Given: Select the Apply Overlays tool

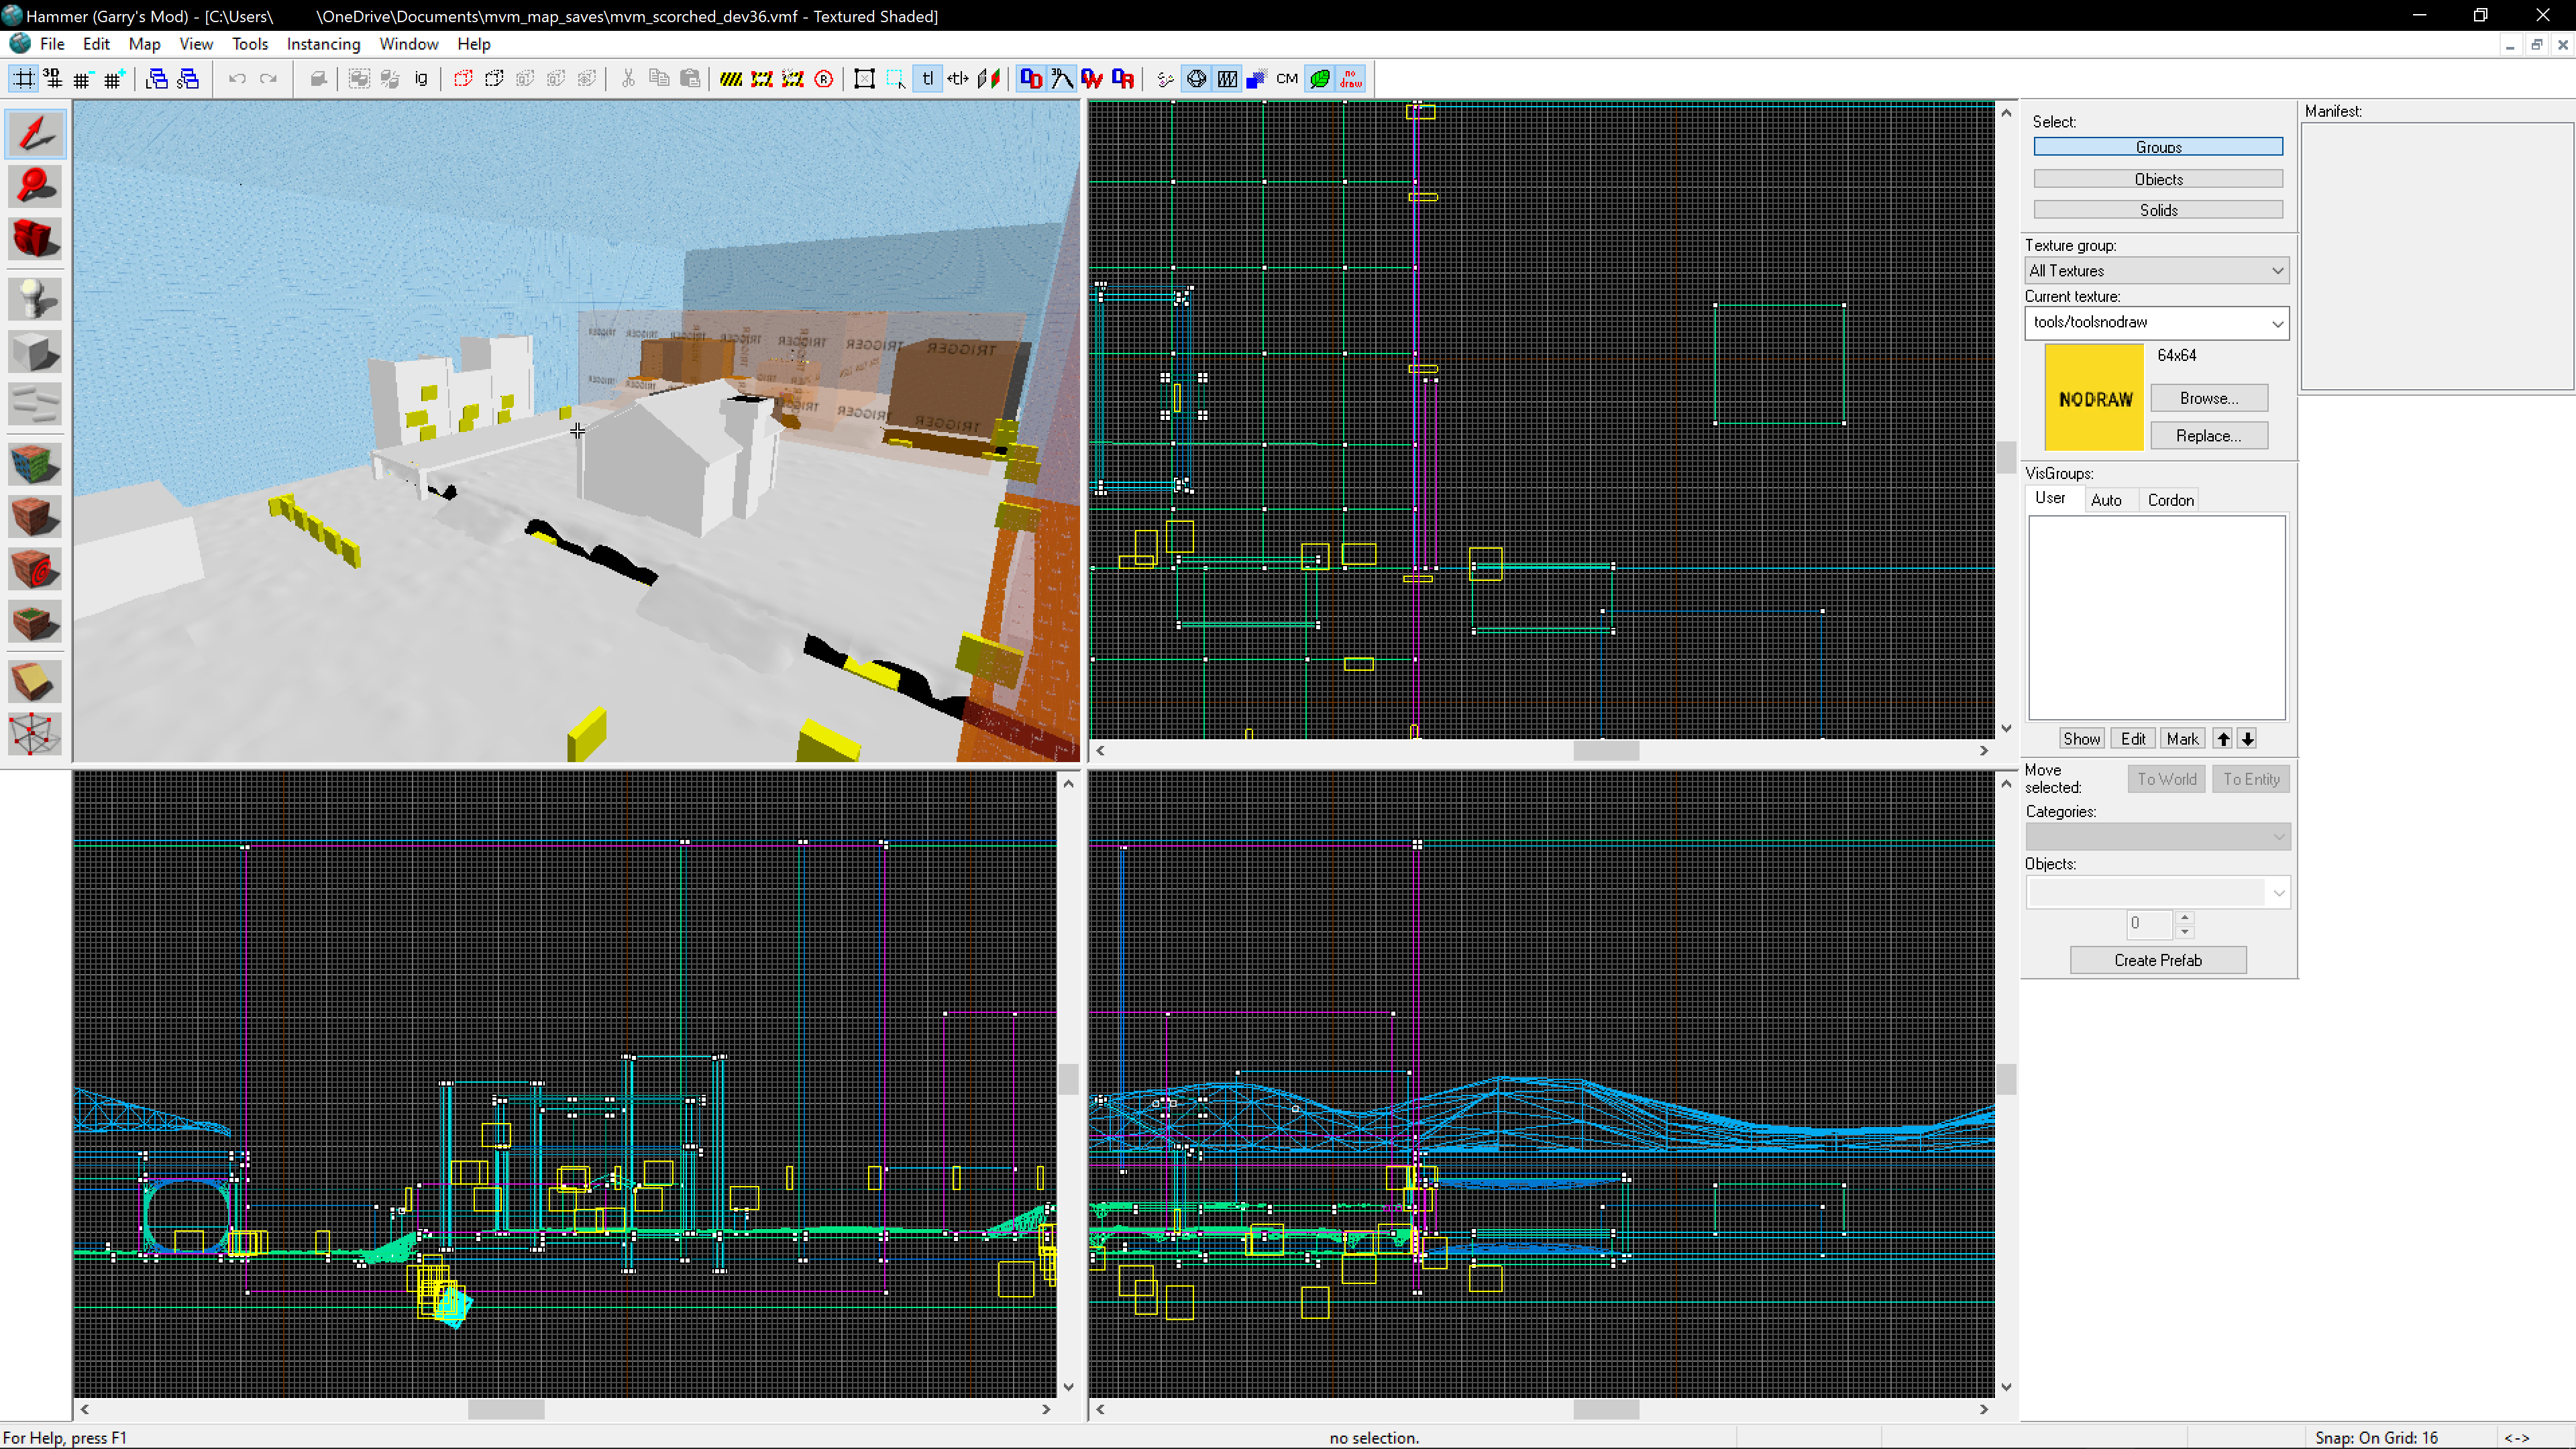Looking at the screenshot, I should (35, 621).
